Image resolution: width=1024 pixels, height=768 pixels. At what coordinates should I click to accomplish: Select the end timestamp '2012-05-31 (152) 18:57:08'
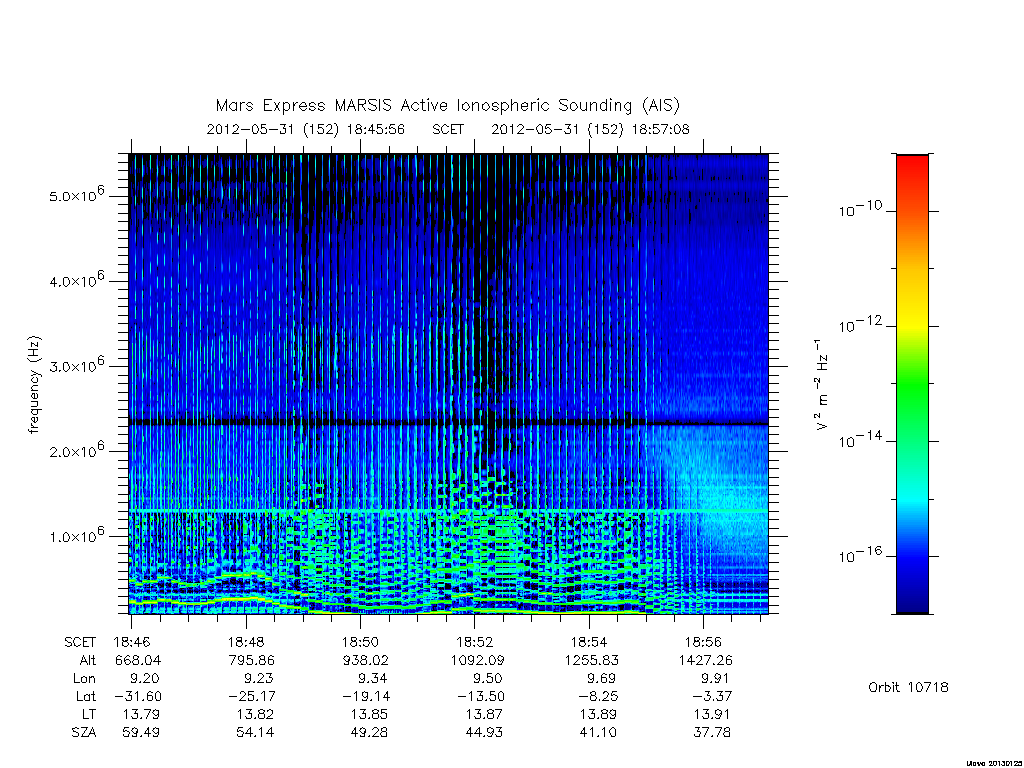click(x=590, y=129)
